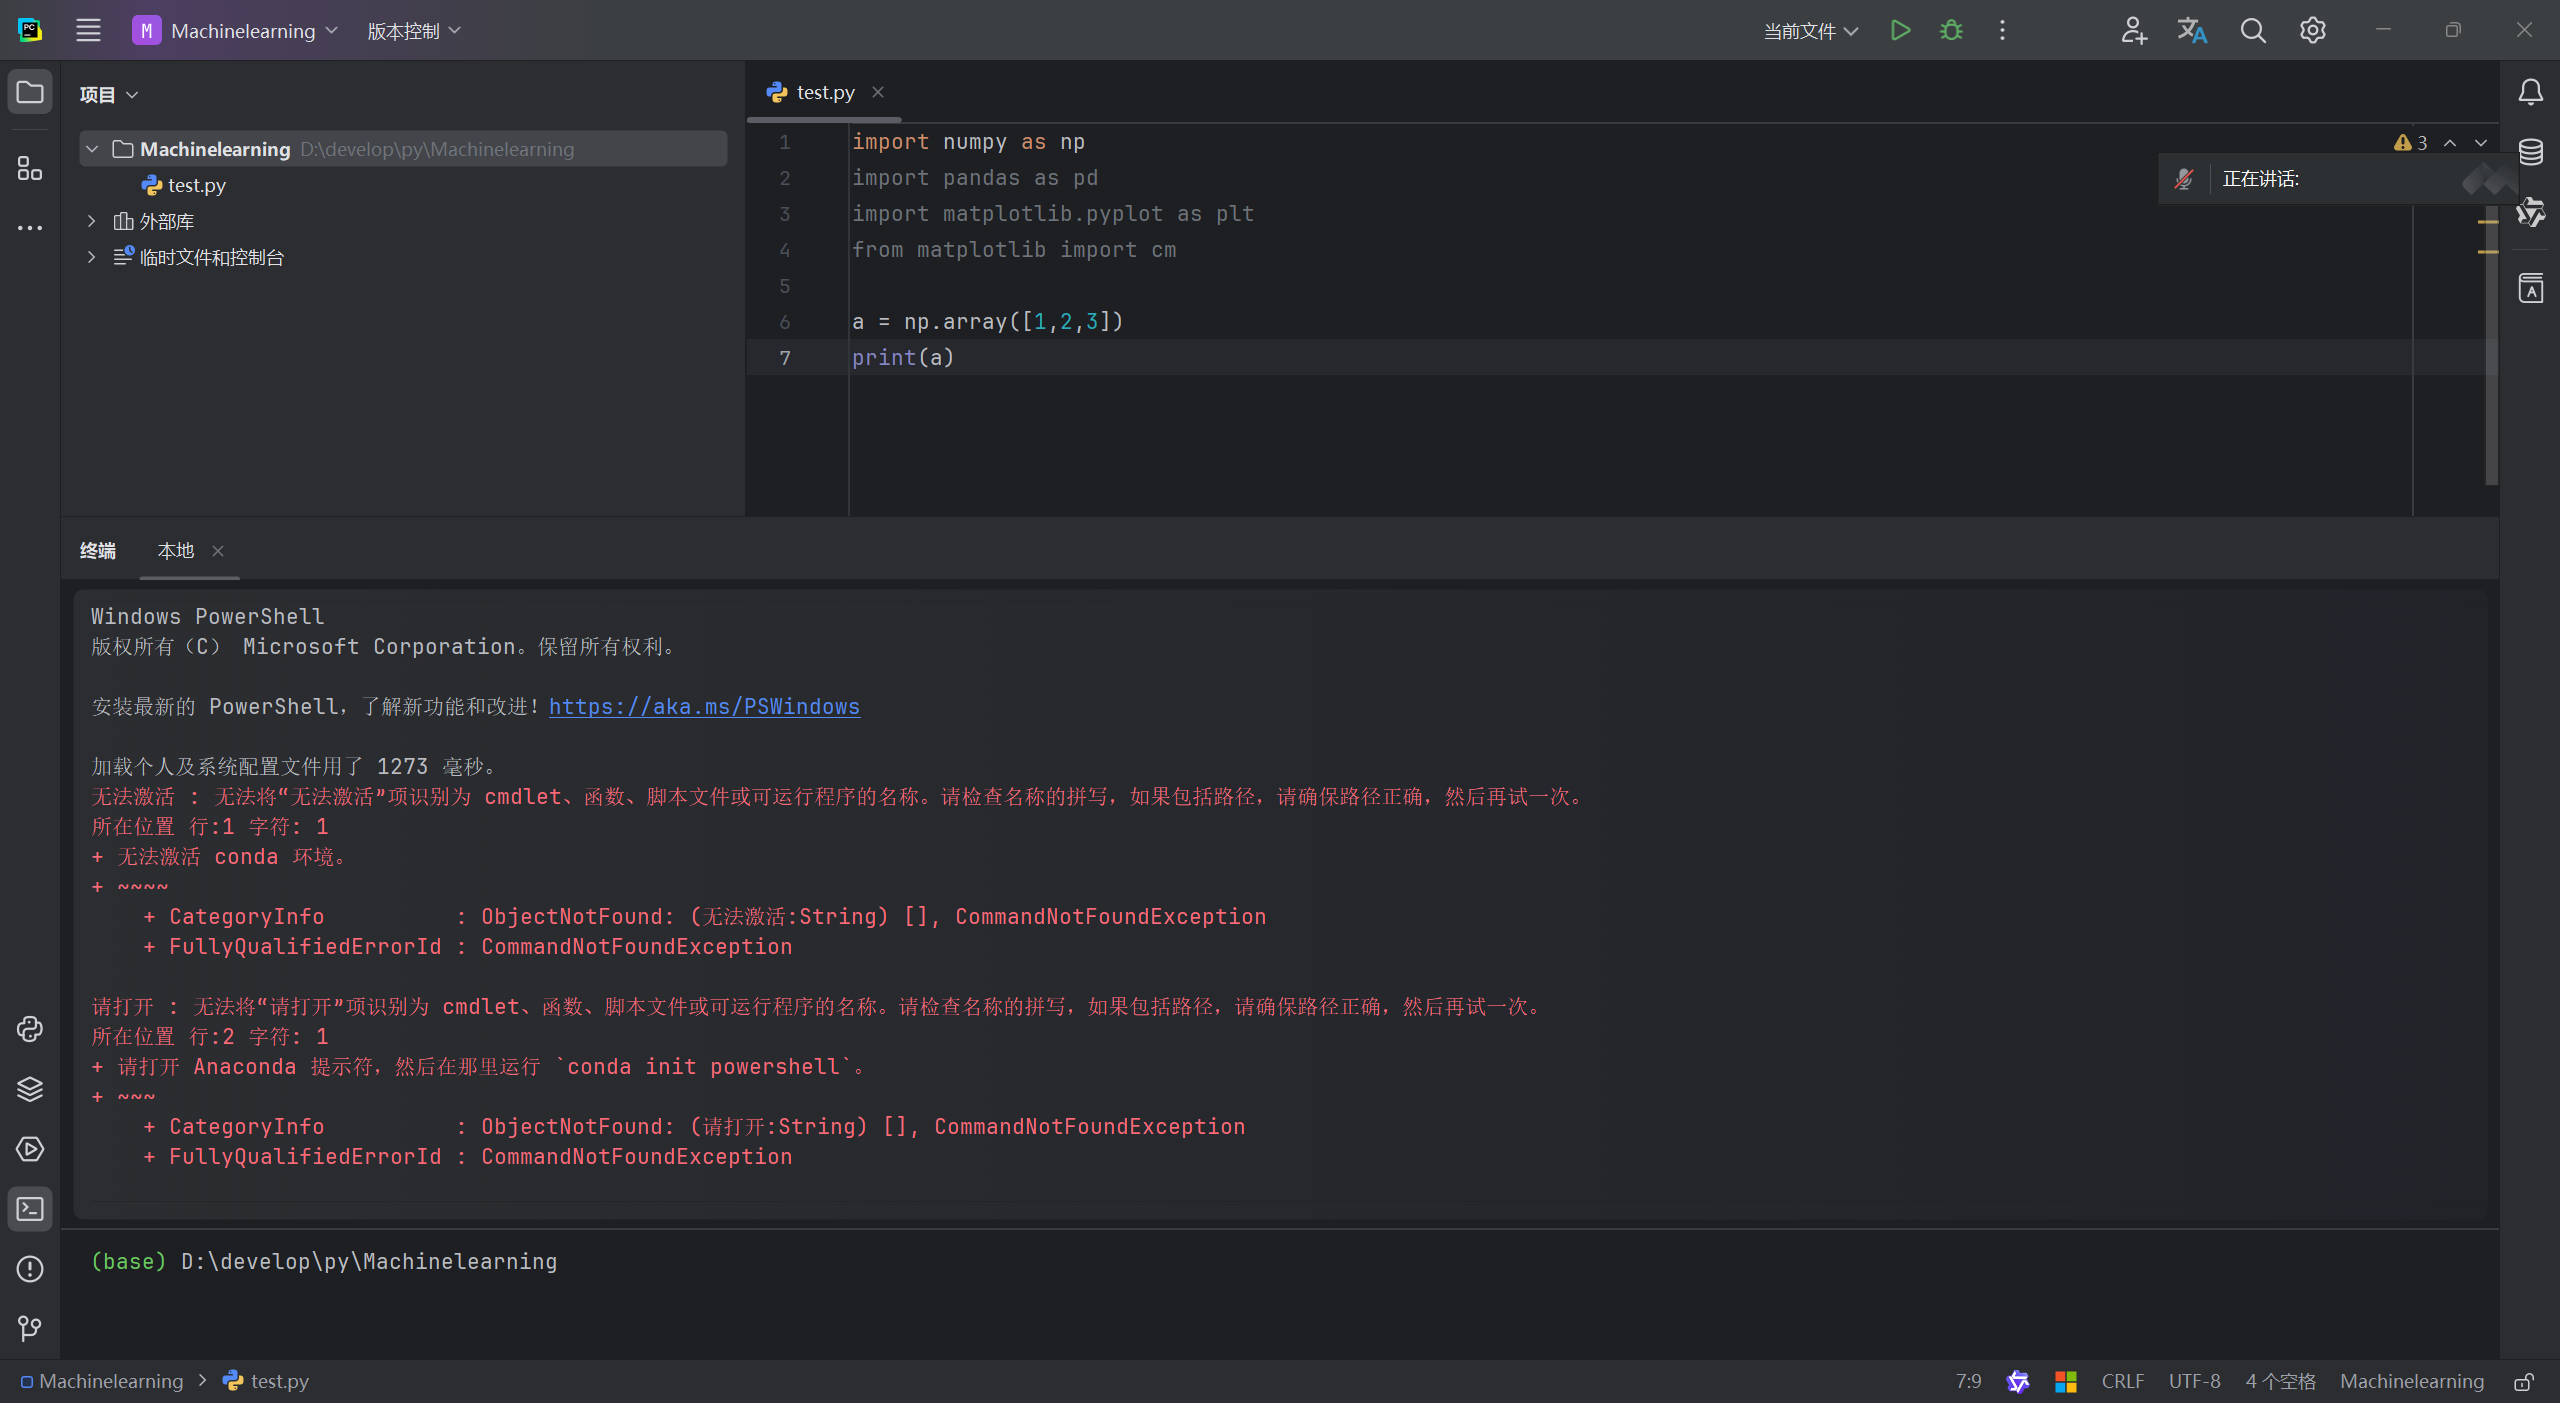Open the 版本控制 menu
2560x1403 pixels.
(413, 30)
